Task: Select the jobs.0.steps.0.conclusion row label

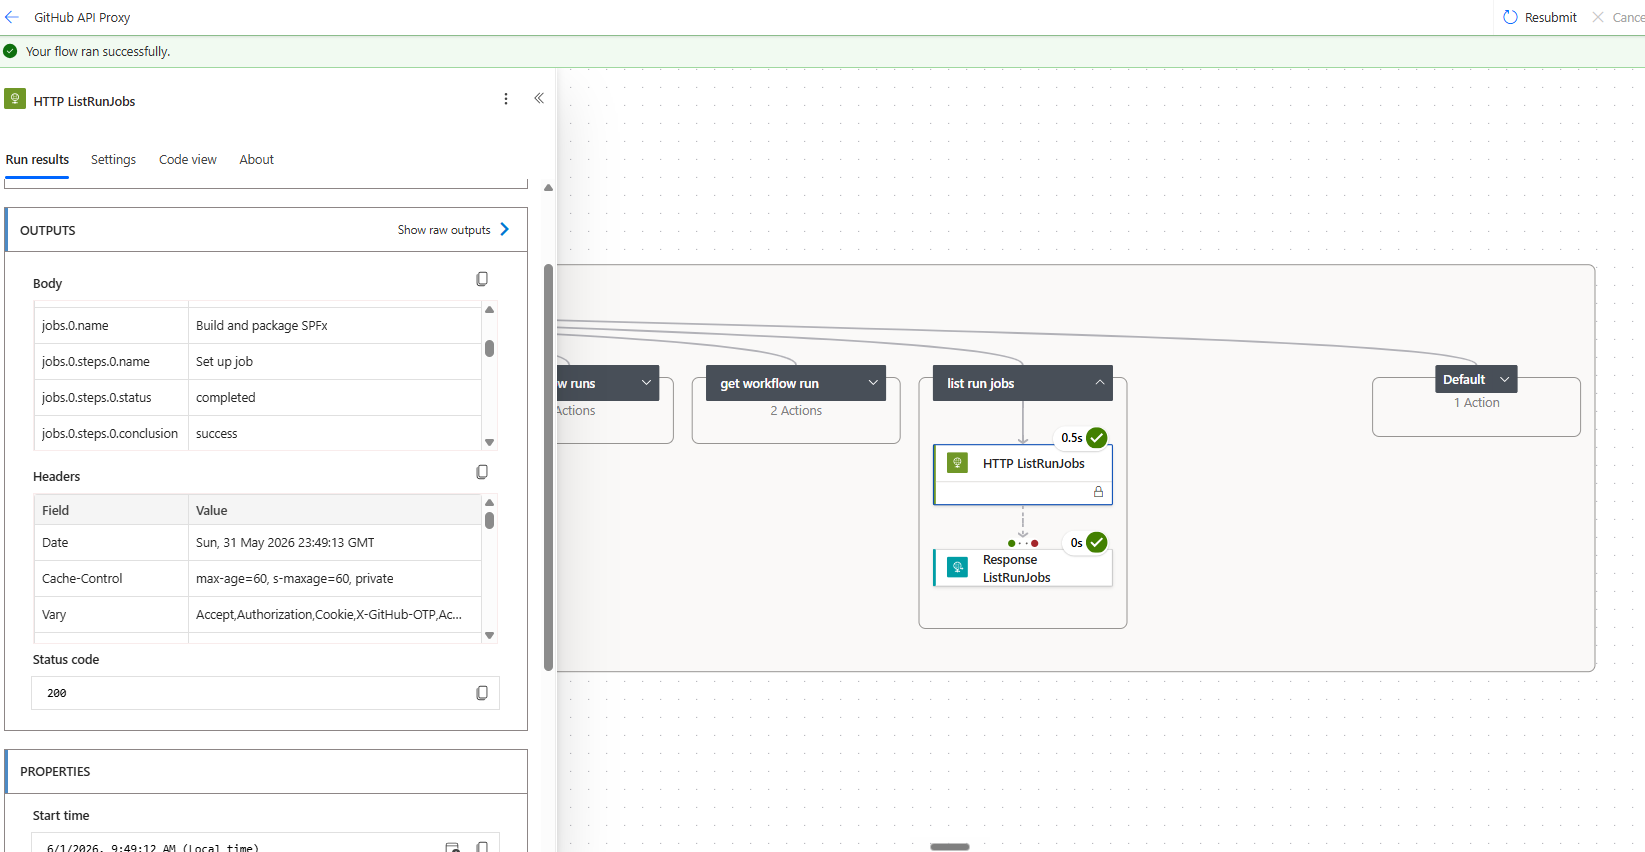Action: 110,434
